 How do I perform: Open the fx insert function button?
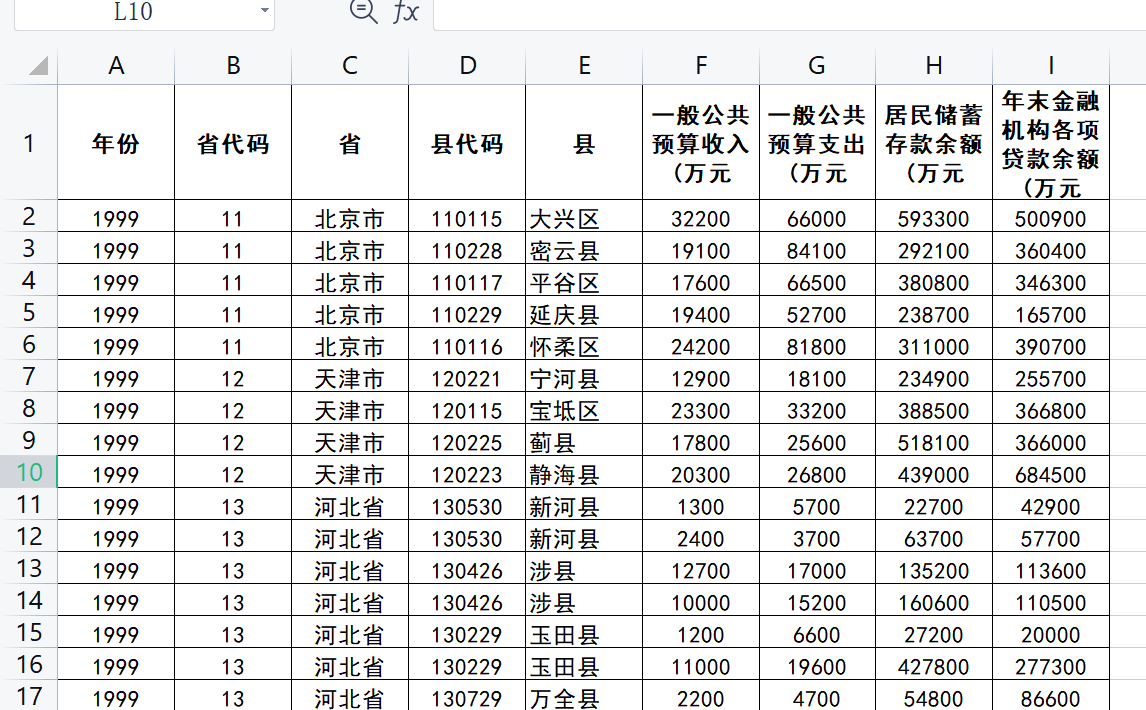pos(406,12)
